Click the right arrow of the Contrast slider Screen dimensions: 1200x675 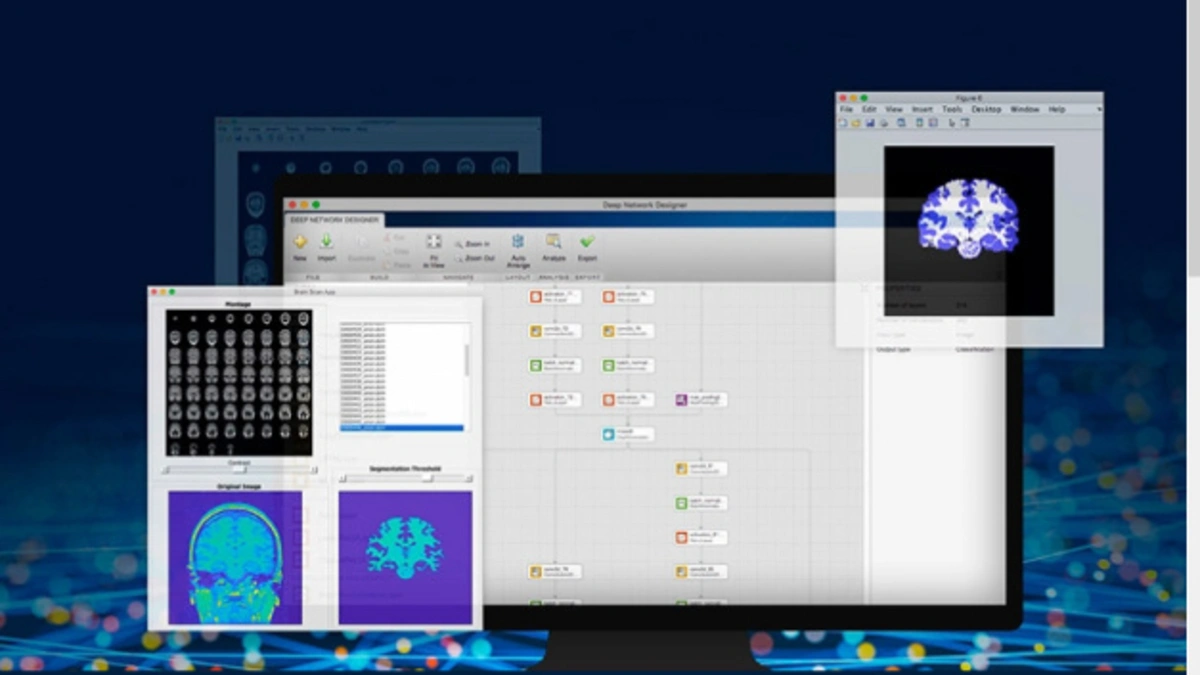[x=313, y=469]
